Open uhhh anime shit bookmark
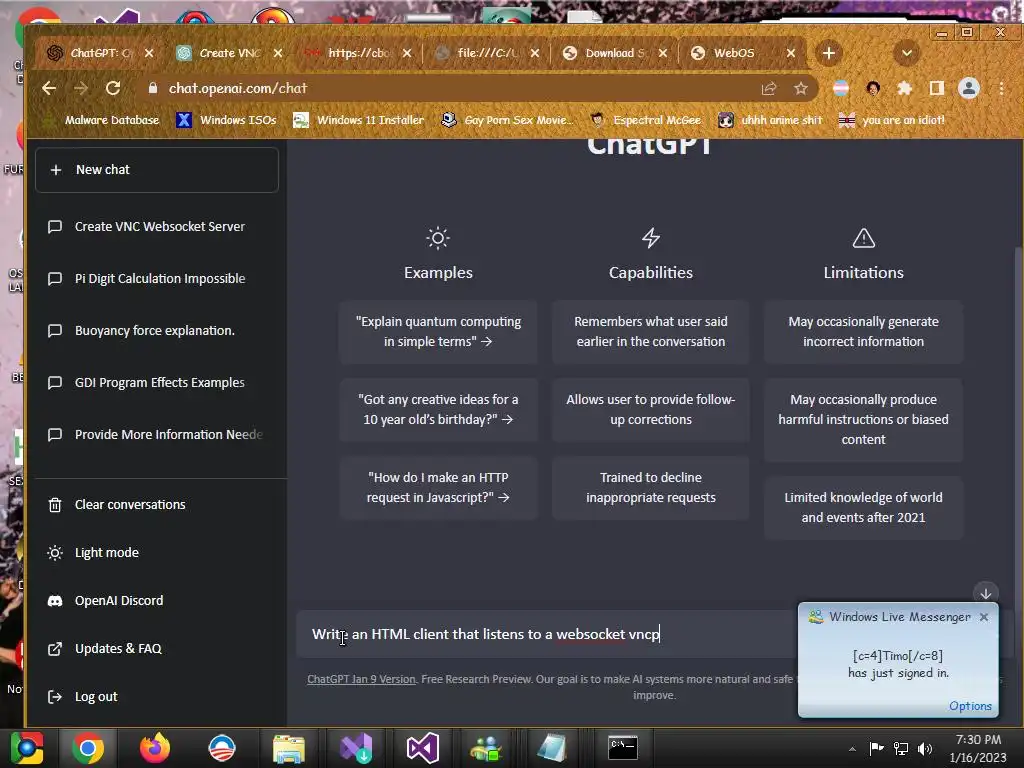The width and height of the screenshot is (1024, 768). pyautogui.click(x=770, y=120)
